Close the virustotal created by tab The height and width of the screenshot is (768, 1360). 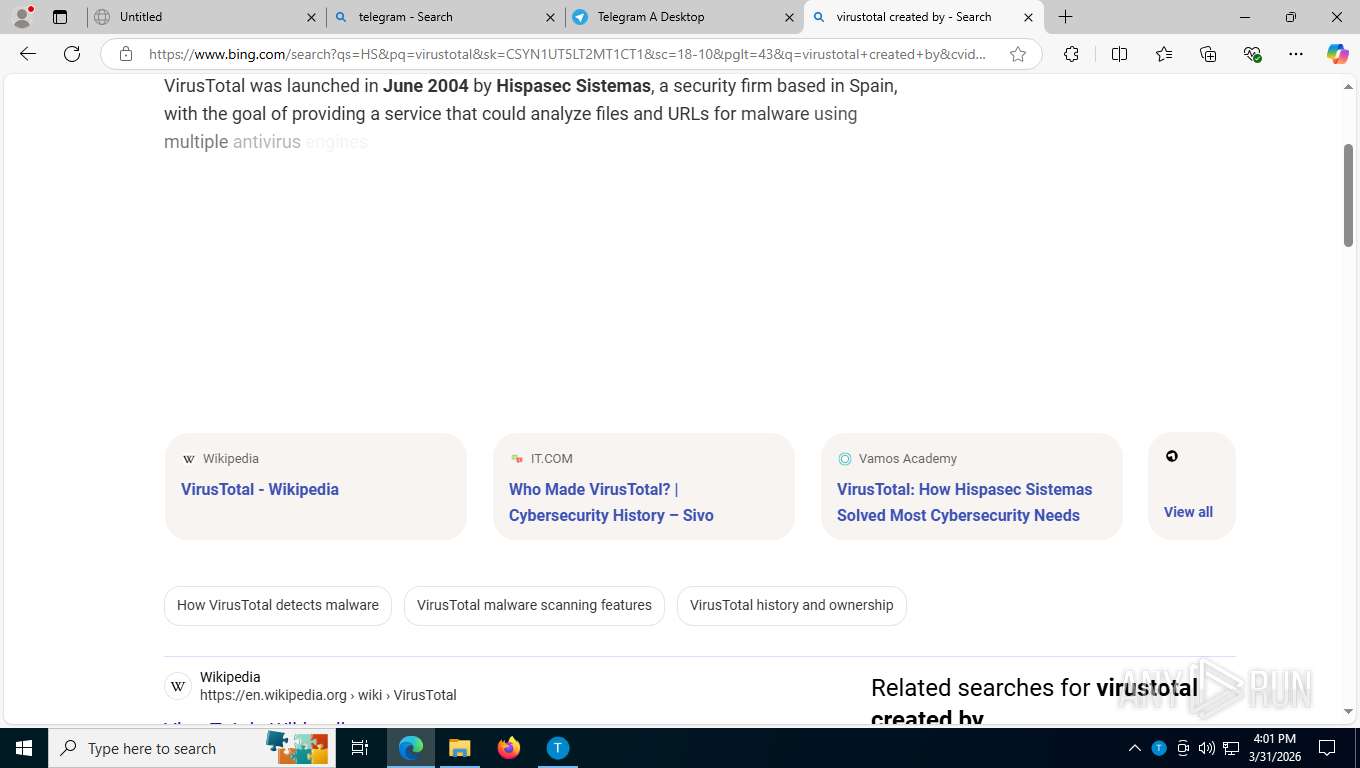click(x=1028, y=17)
